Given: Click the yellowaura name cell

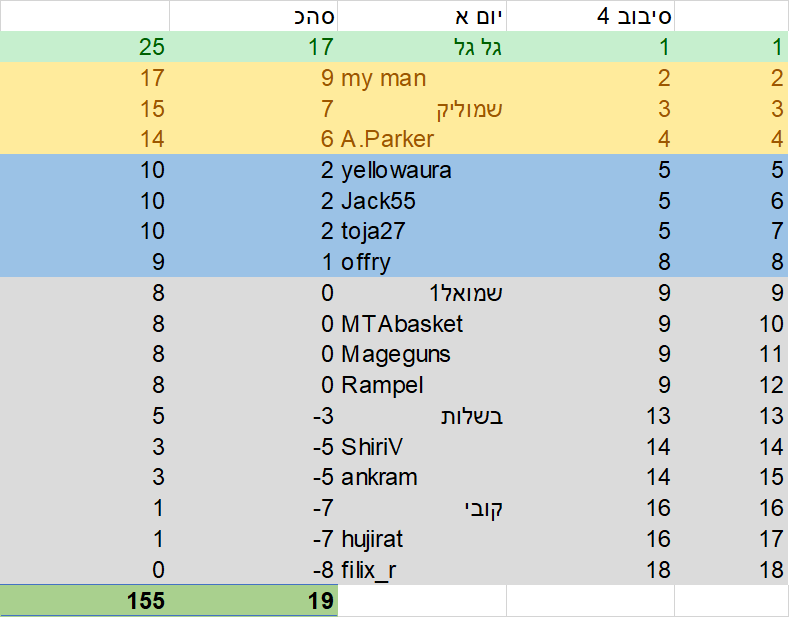Looking at the screenshot, I should [x=422, y=170].
